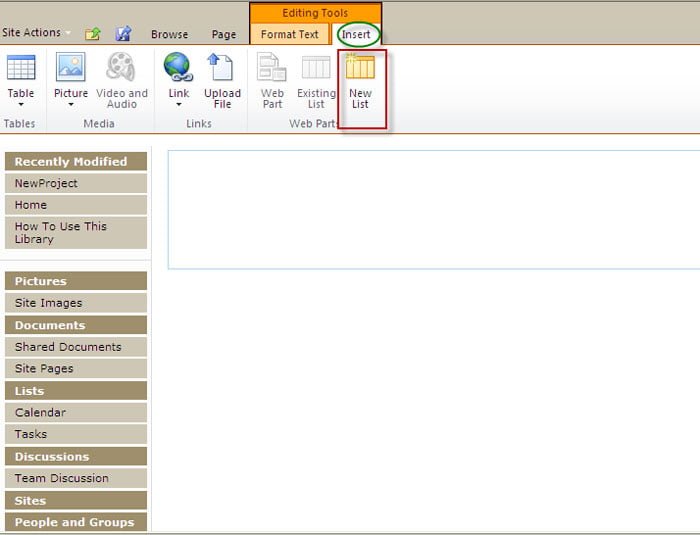Open Team Discussion board
Viewport: 700px width, 535px height.
76,478
